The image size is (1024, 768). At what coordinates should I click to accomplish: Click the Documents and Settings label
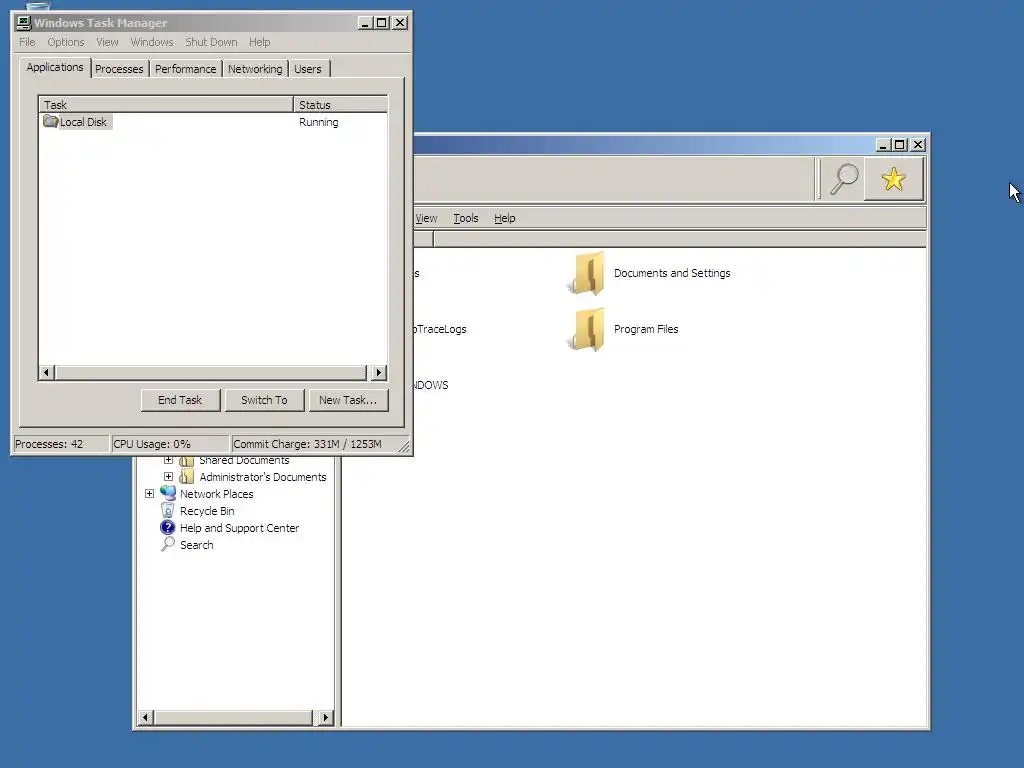pos(672,273)
